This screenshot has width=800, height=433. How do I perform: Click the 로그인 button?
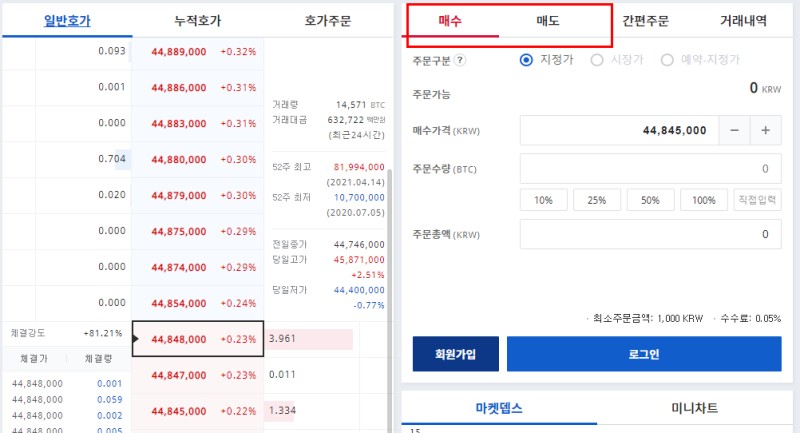coord(644,354)
